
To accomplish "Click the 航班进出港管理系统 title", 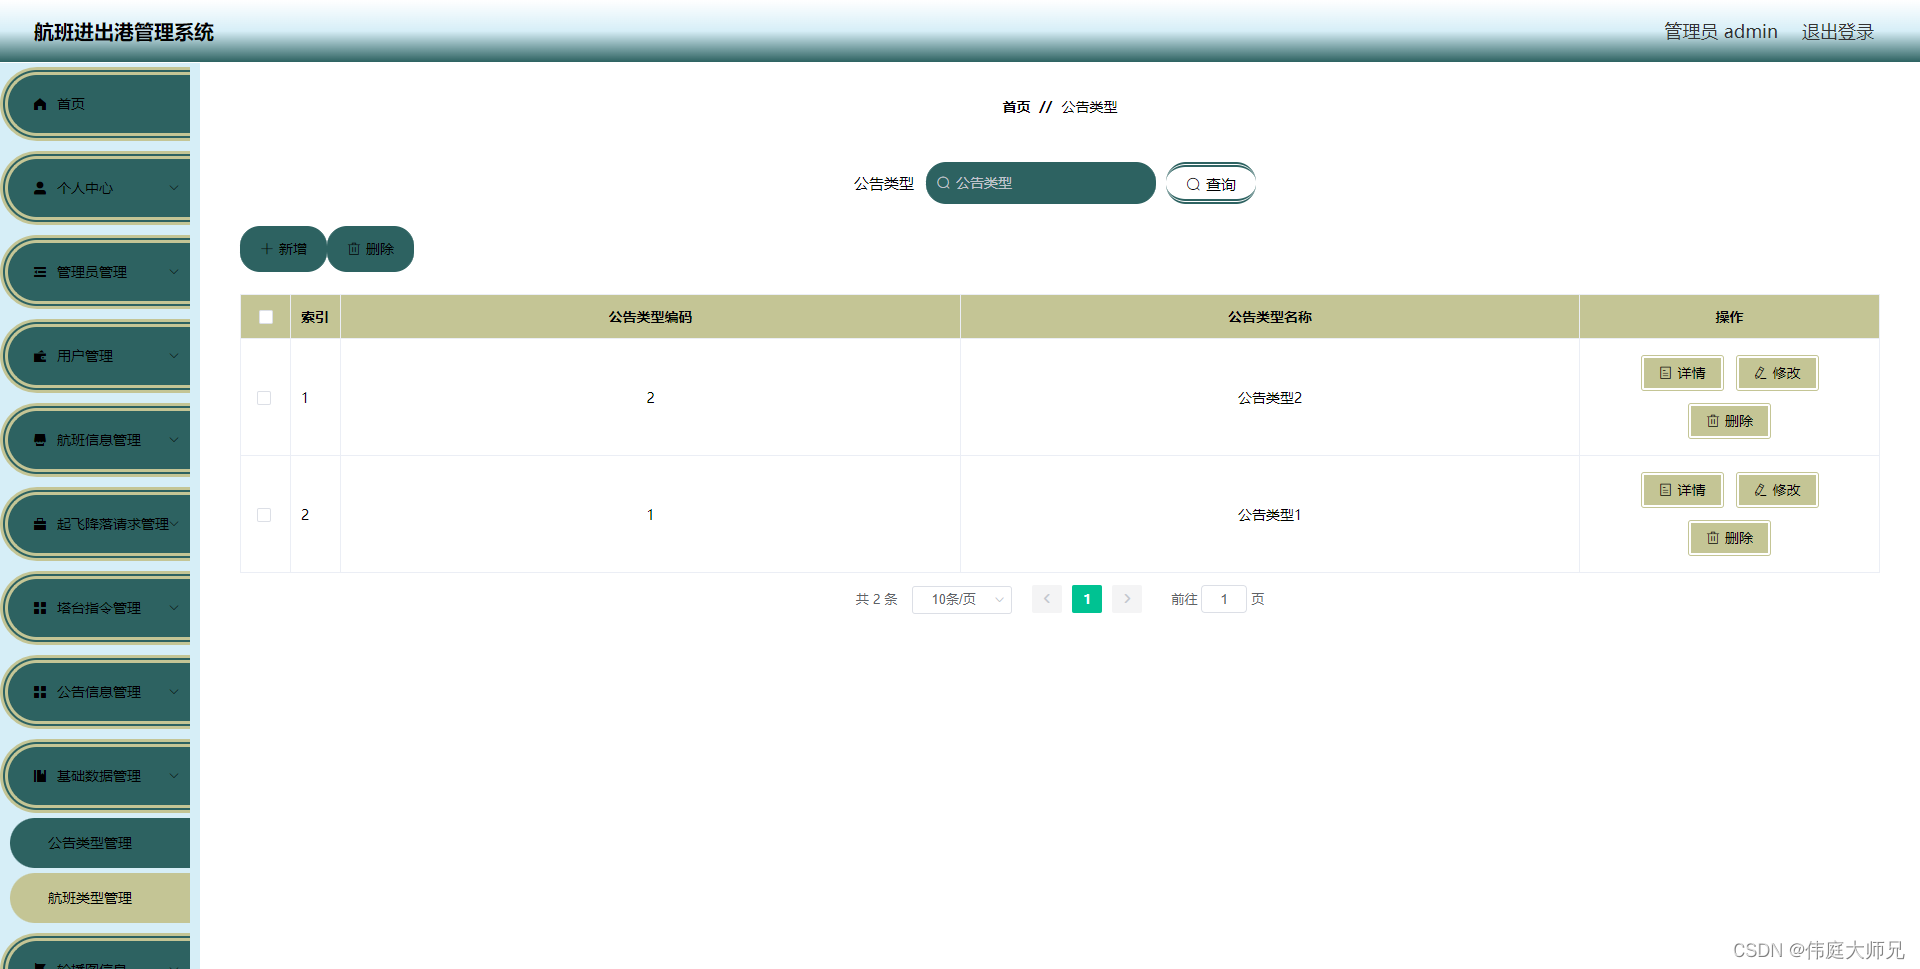I will click(124, 32).
